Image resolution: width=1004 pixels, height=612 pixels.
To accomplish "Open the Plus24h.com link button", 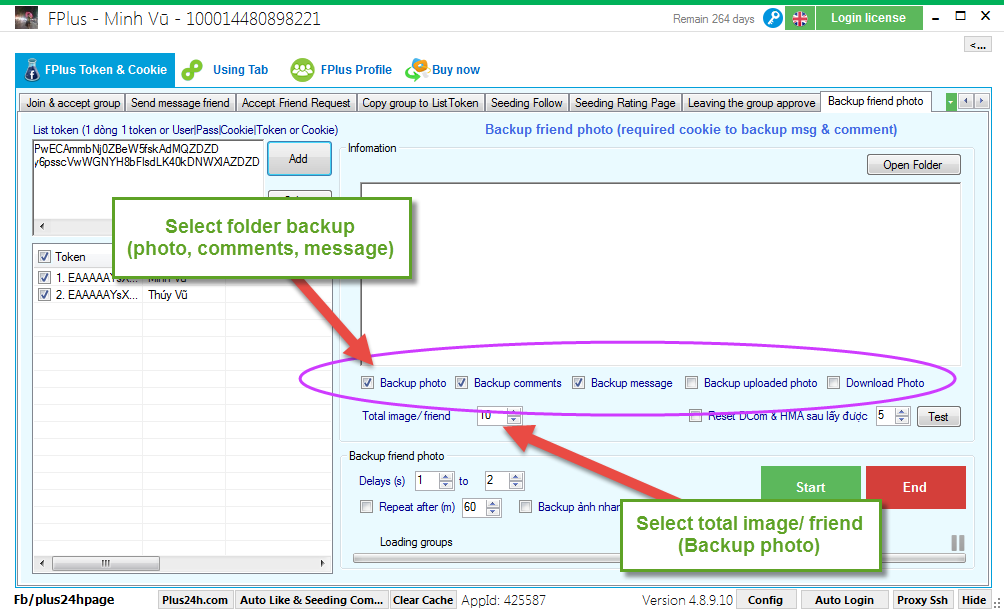I will click(195, 600).
